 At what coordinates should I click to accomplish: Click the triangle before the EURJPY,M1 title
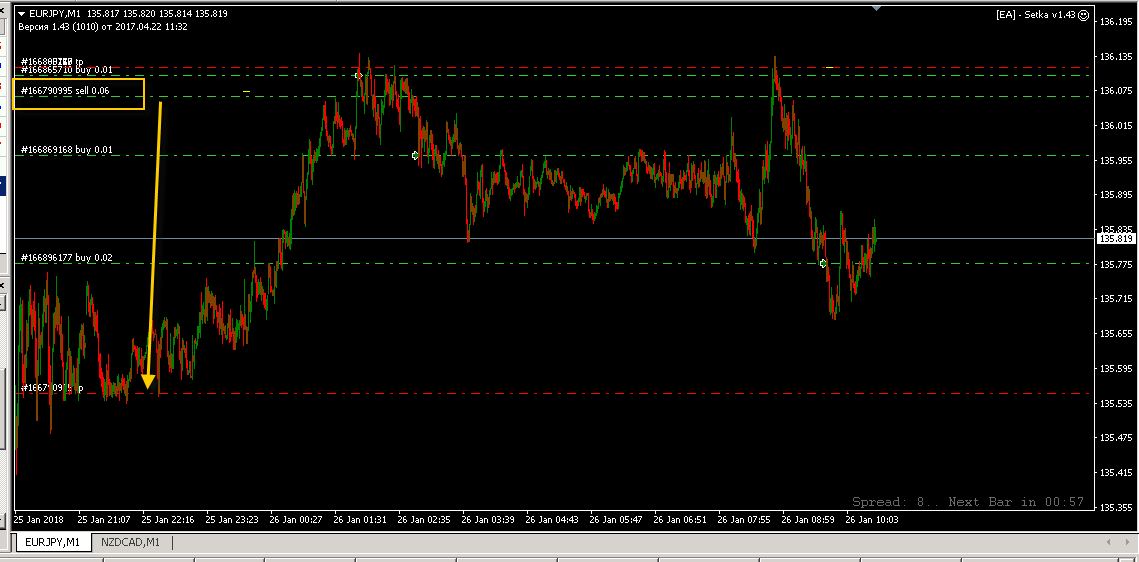coord(22,14)
